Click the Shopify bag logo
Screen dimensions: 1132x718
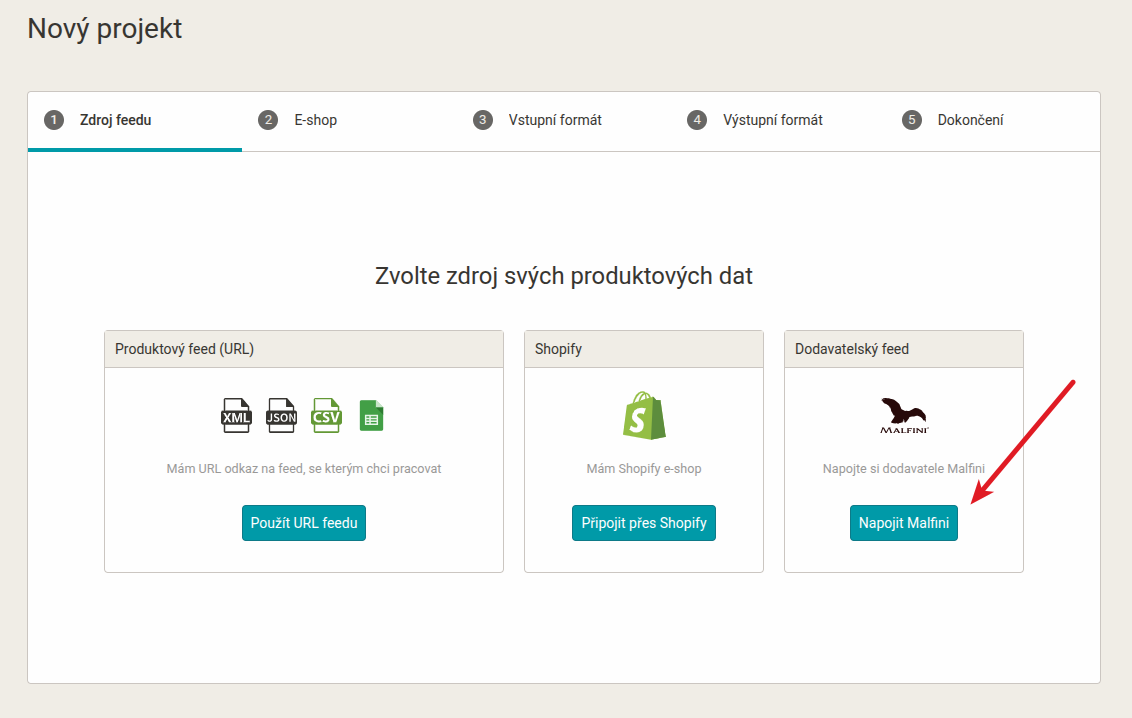point(644,416)
